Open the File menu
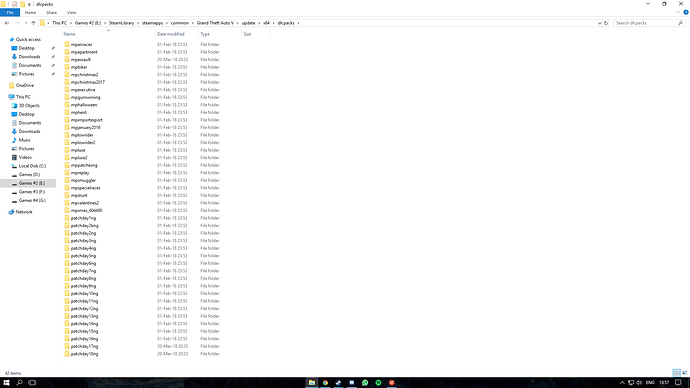This screenshot has height=388, width=690. click(x=10, y=13)
